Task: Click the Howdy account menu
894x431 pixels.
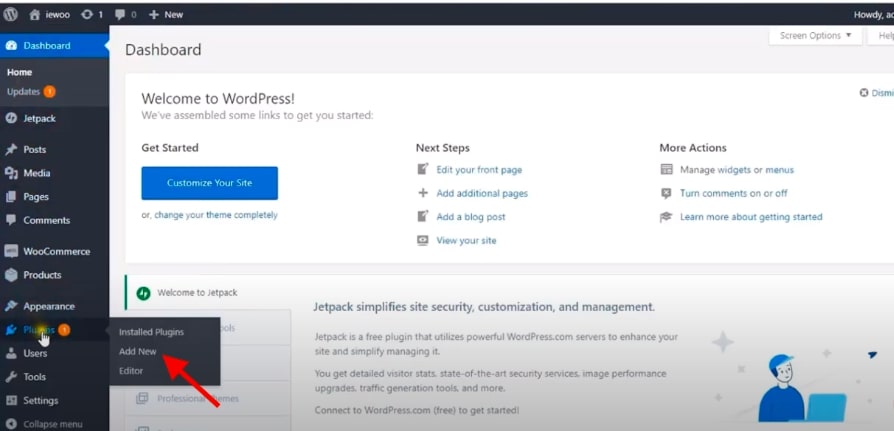Action: click(873, 15)
